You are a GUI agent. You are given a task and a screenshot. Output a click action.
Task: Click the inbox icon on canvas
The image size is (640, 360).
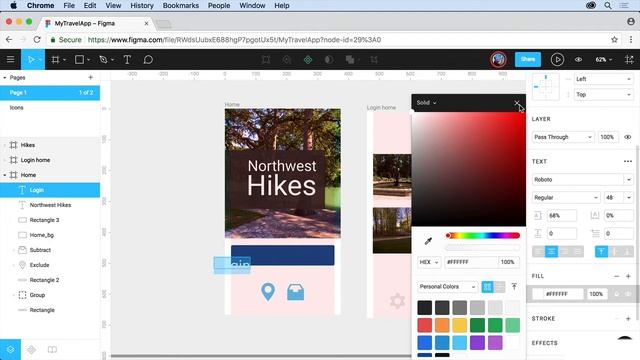(x=296, y=292)
